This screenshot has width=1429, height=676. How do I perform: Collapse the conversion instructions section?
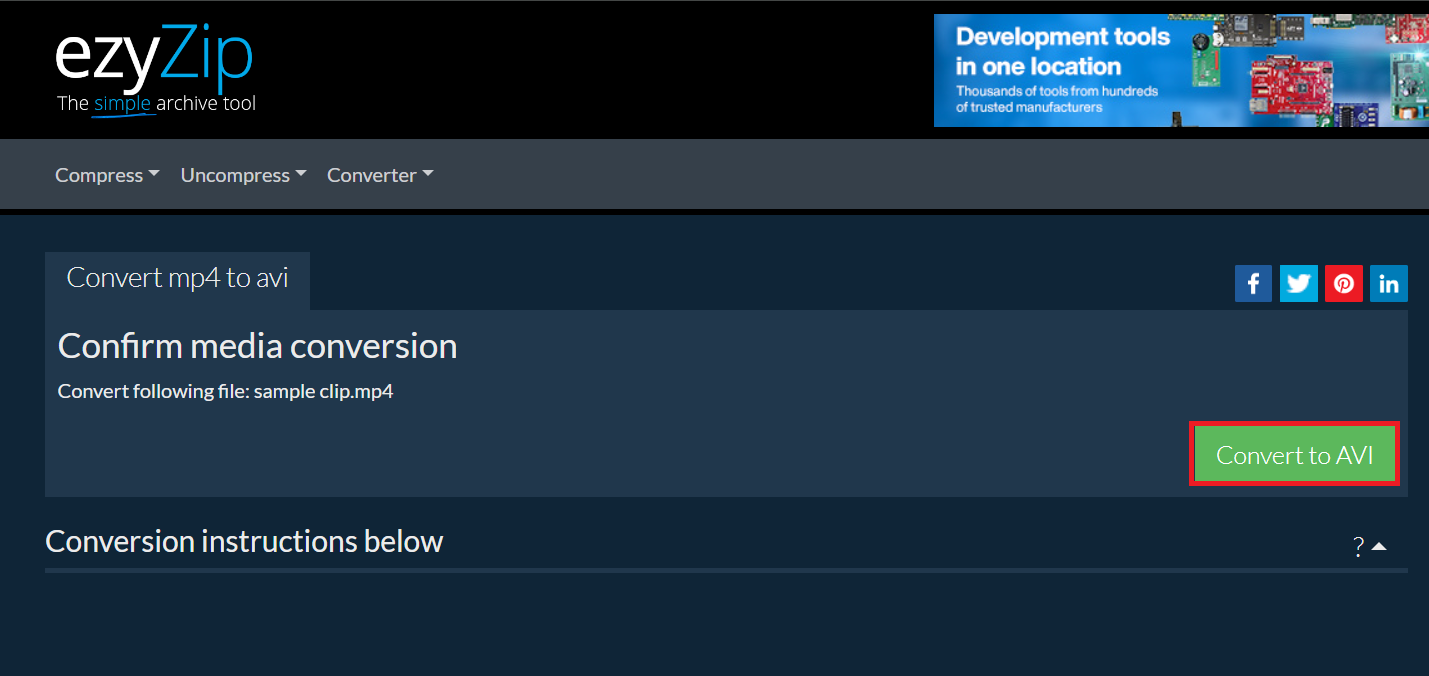tap(1380, 545)
